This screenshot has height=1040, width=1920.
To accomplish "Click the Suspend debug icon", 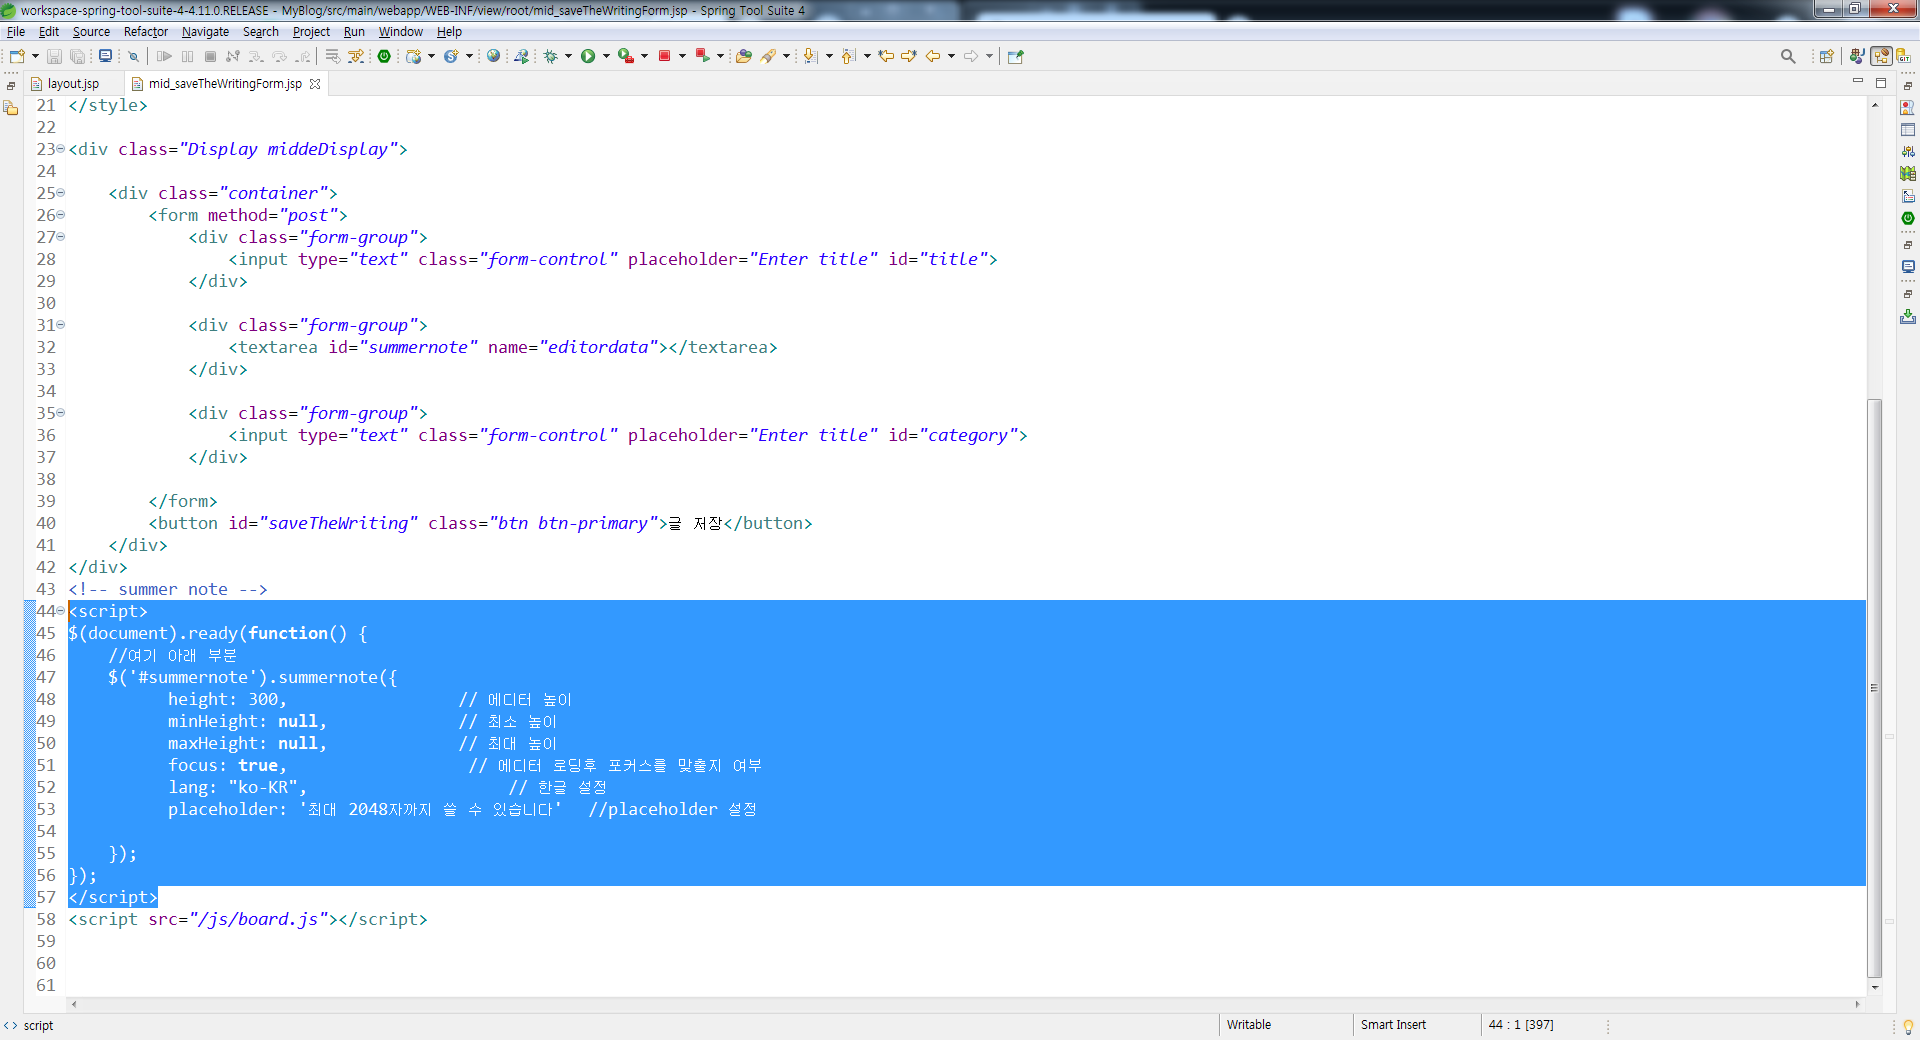I will tap(188, 56).
